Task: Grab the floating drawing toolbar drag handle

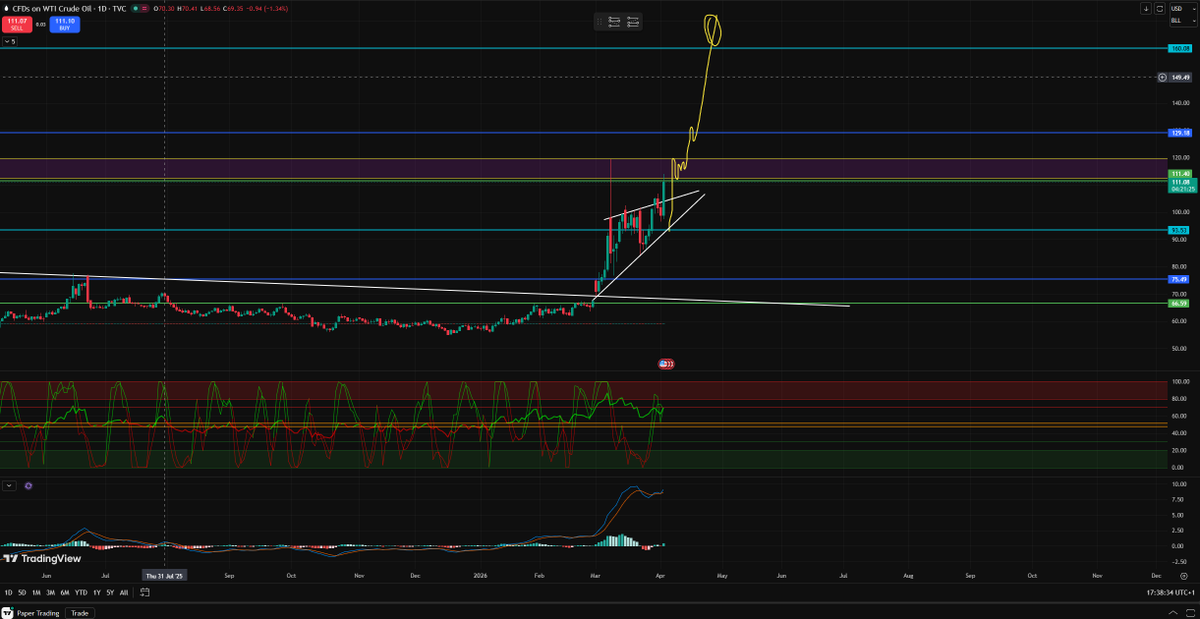Action: pyautogui.click(x=599, y=21)
